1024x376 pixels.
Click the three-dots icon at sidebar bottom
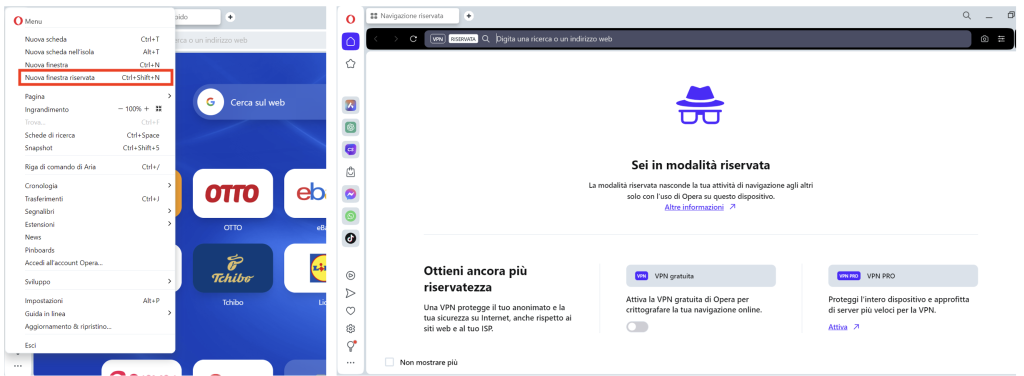351,362
